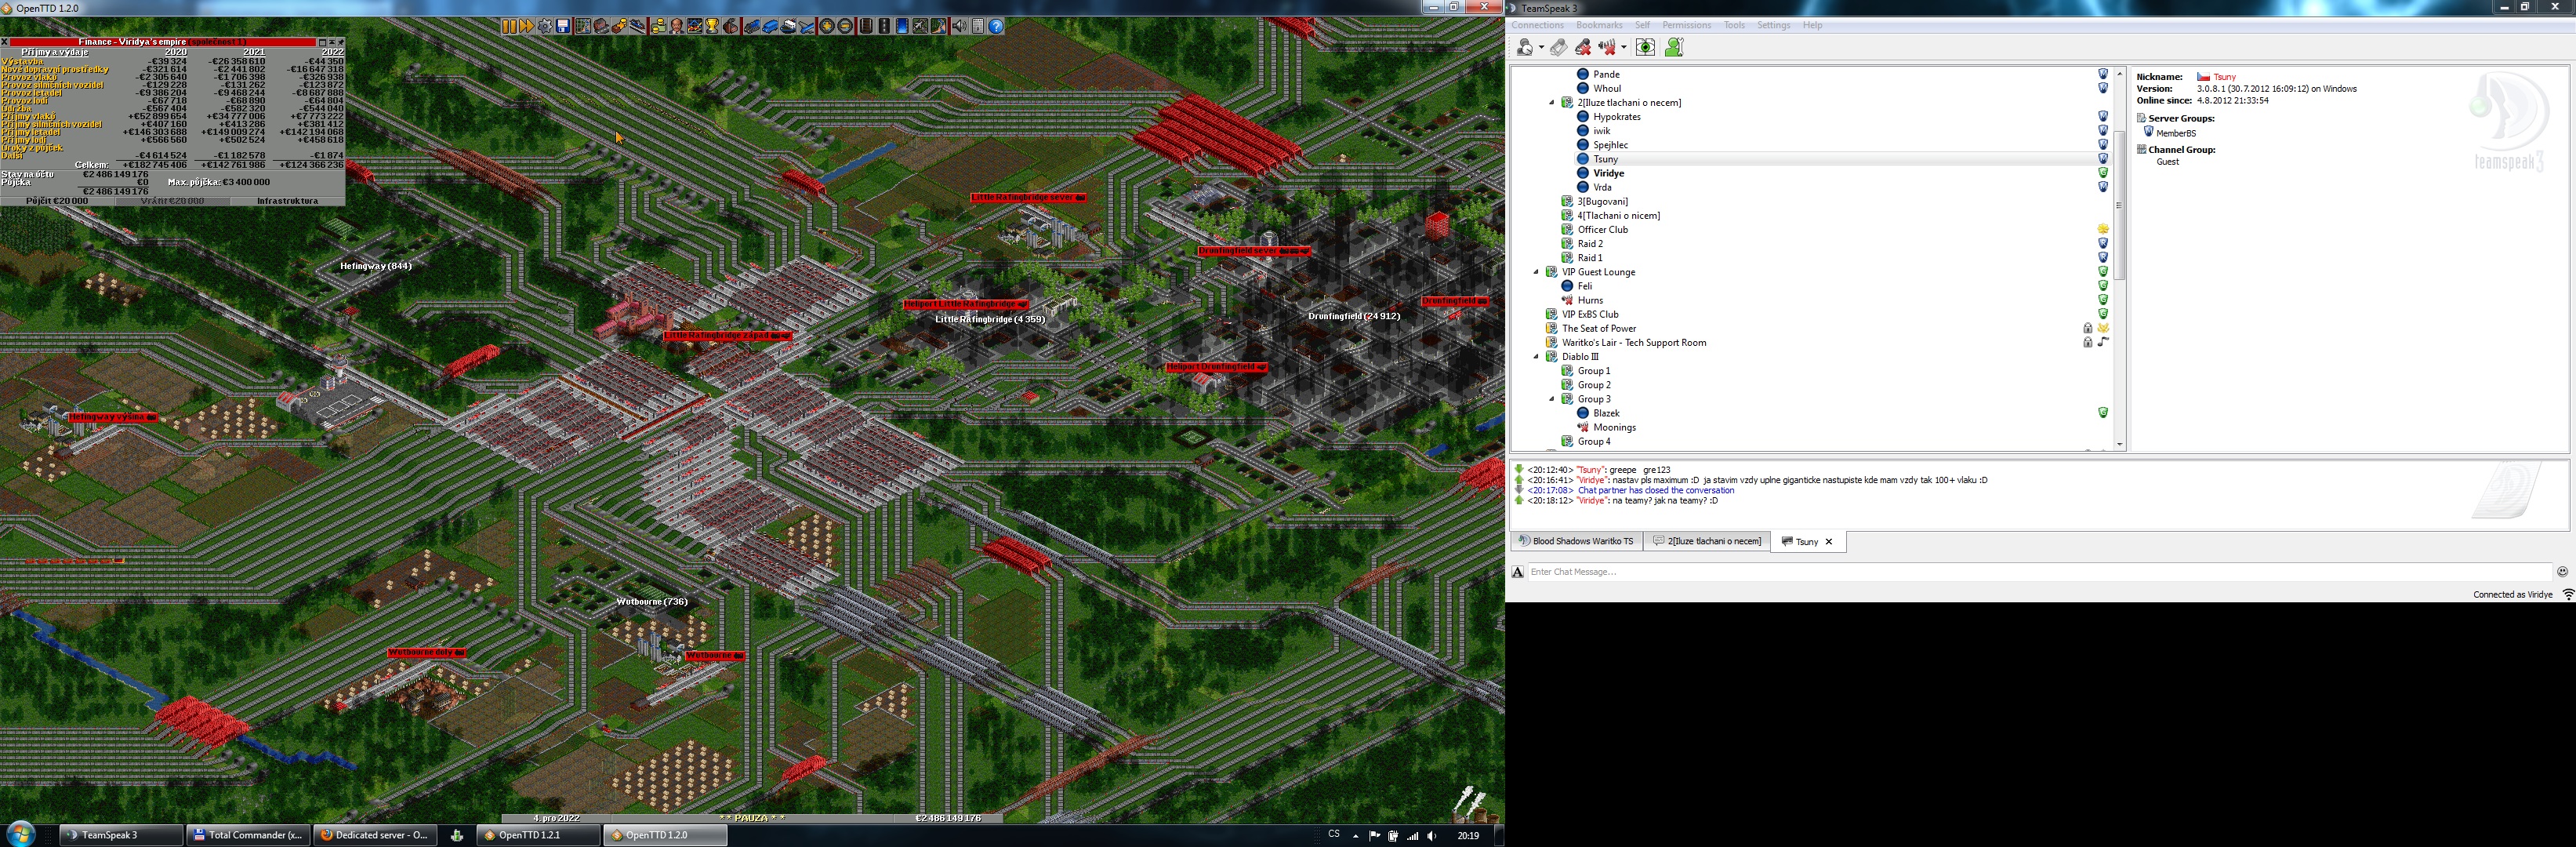Open the subsidies icon
The height and width of the screenshot is (847, 2576).
click(620, 26)
